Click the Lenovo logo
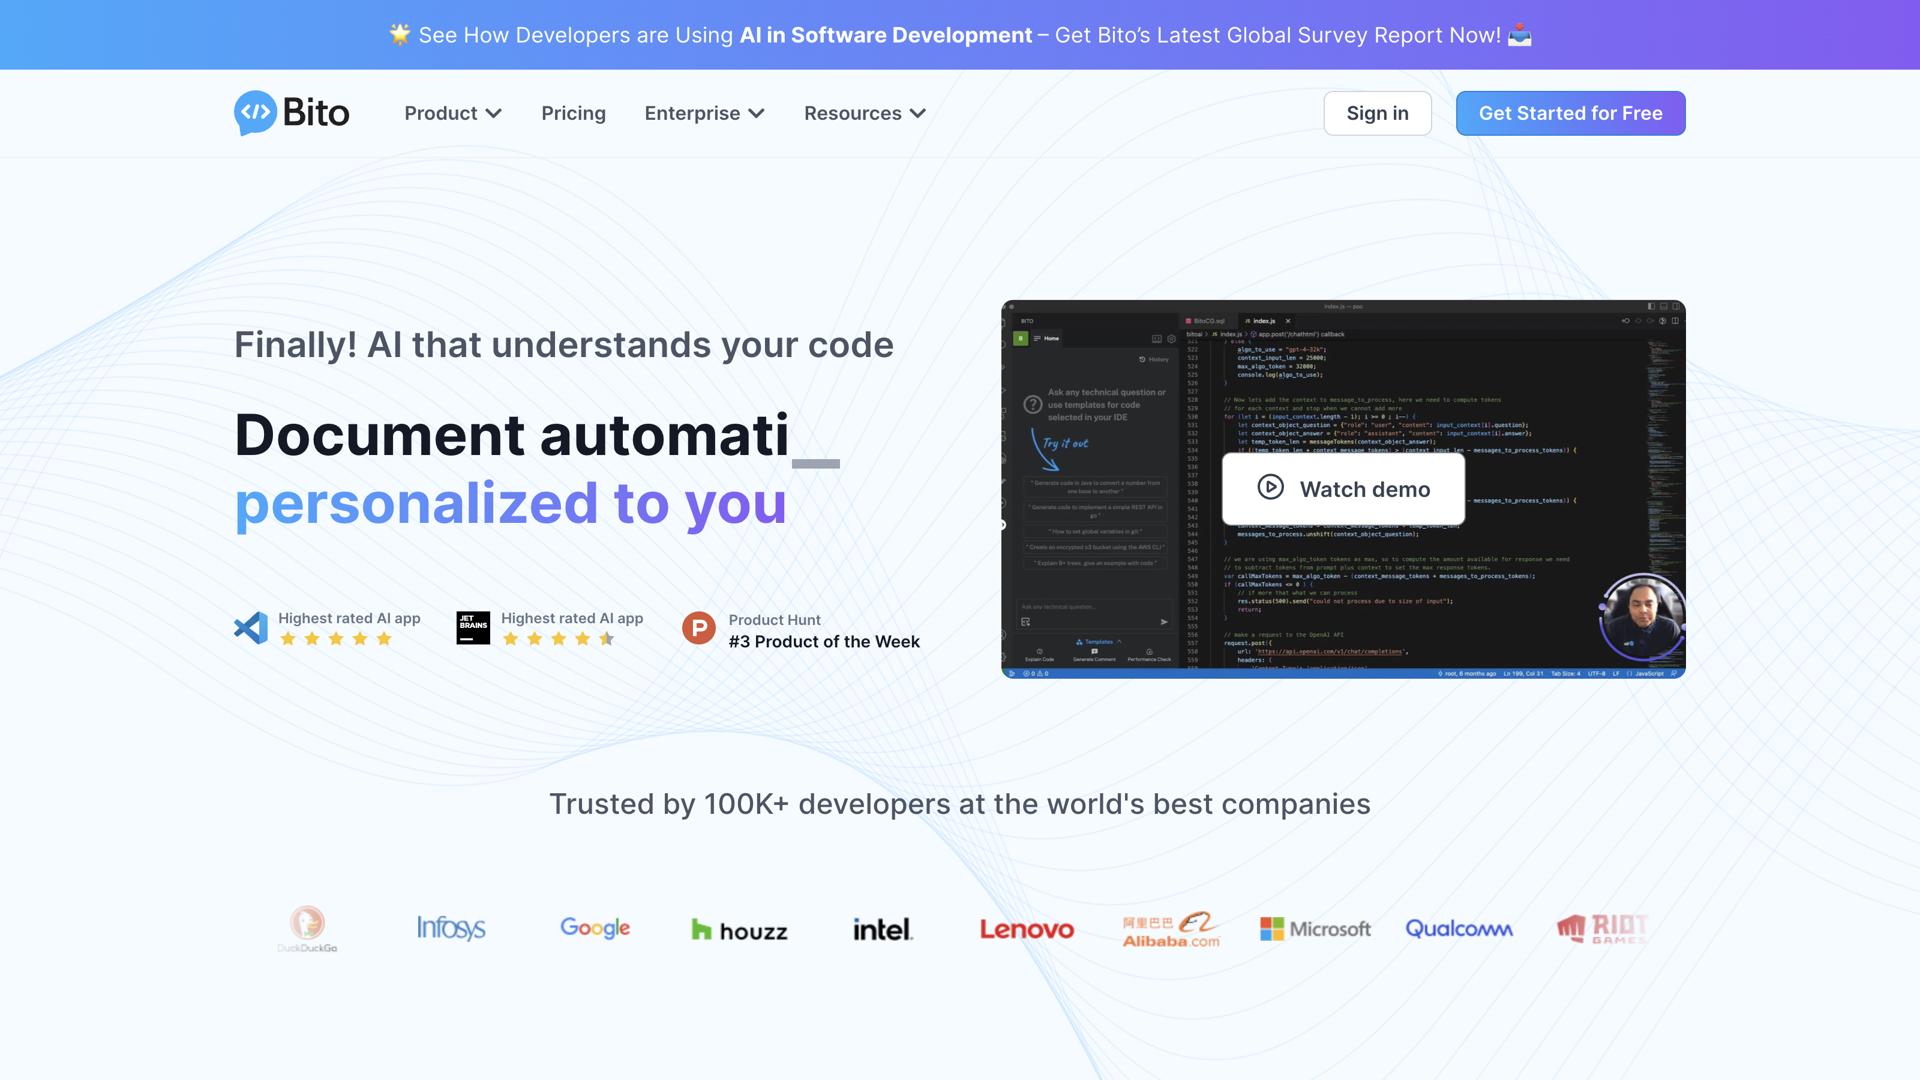Image resolution: width=1920 pixels, height=1080 pixels. click(1027, 930)
